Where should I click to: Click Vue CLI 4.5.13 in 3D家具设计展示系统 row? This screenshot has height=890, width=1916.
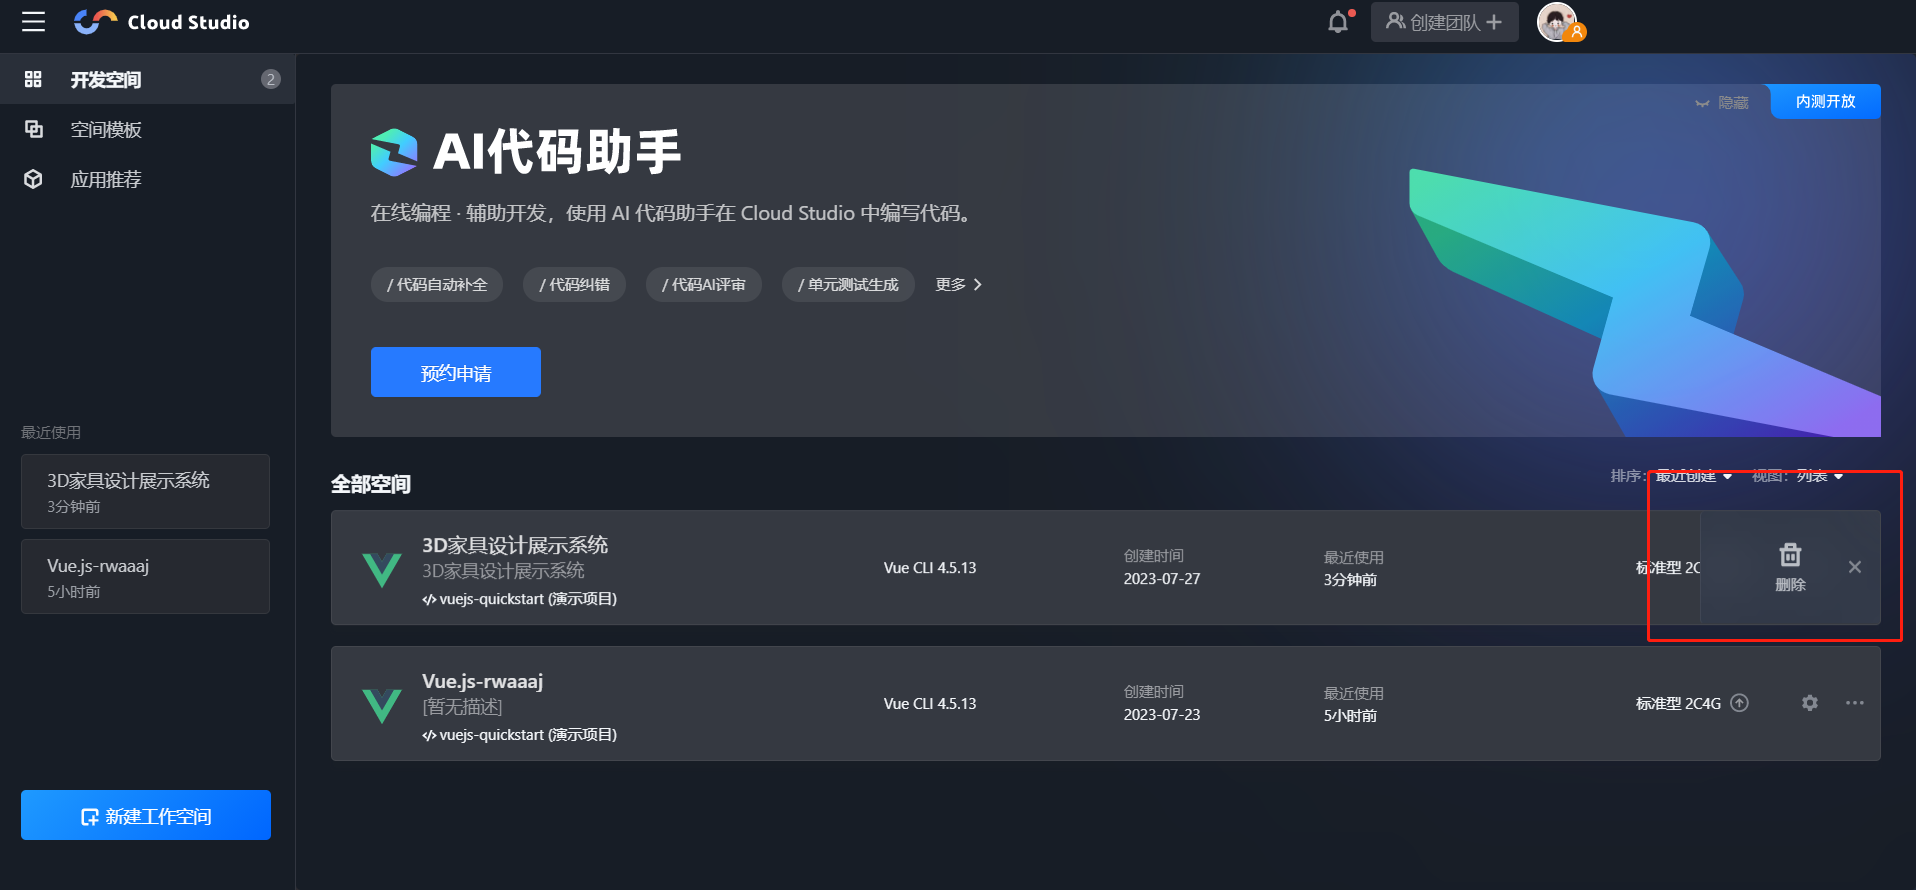(930, 568)
